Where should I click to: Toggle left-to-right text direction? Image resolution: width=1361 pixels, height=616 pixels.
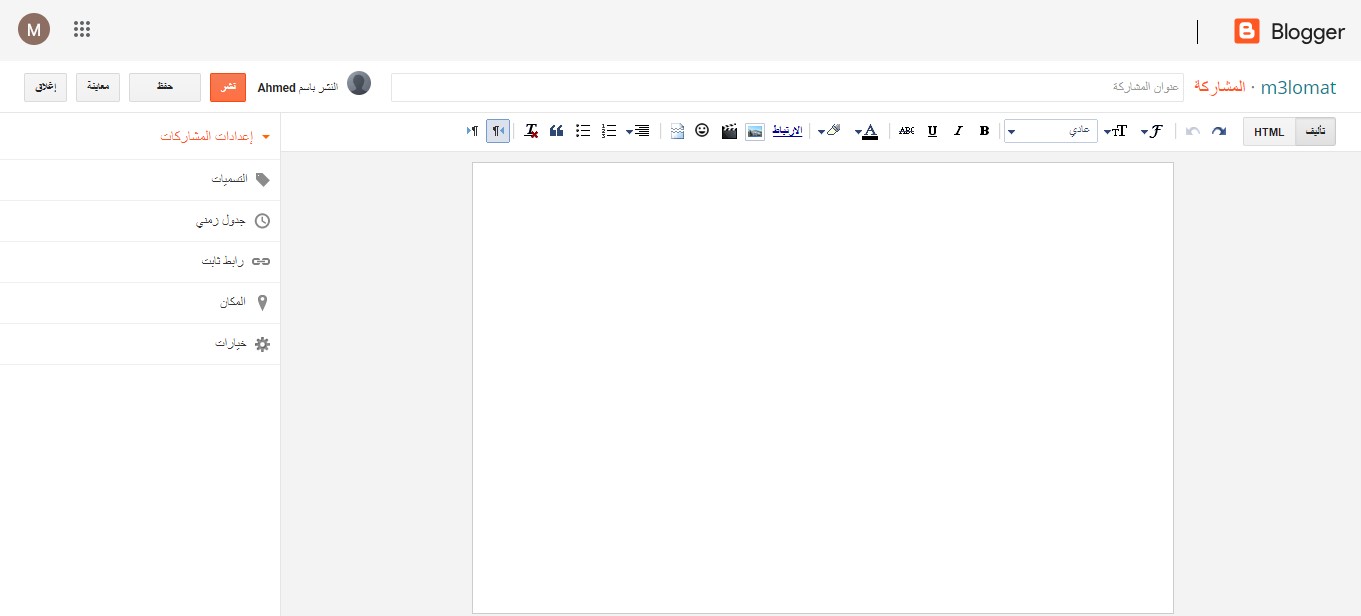[473, 131]
